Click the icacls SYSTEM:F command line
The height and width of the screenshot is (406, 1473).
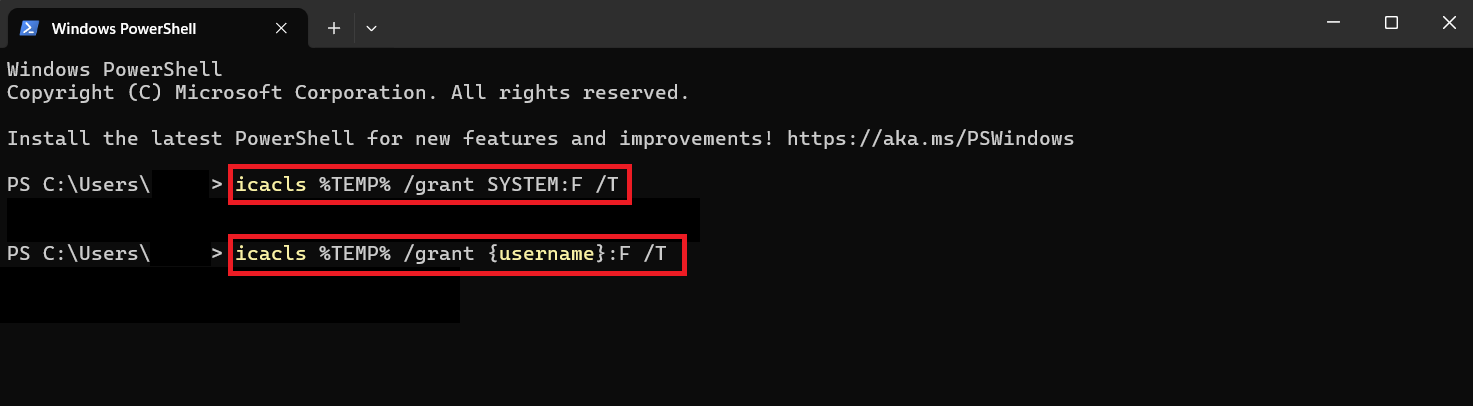(x=430, y=184)
